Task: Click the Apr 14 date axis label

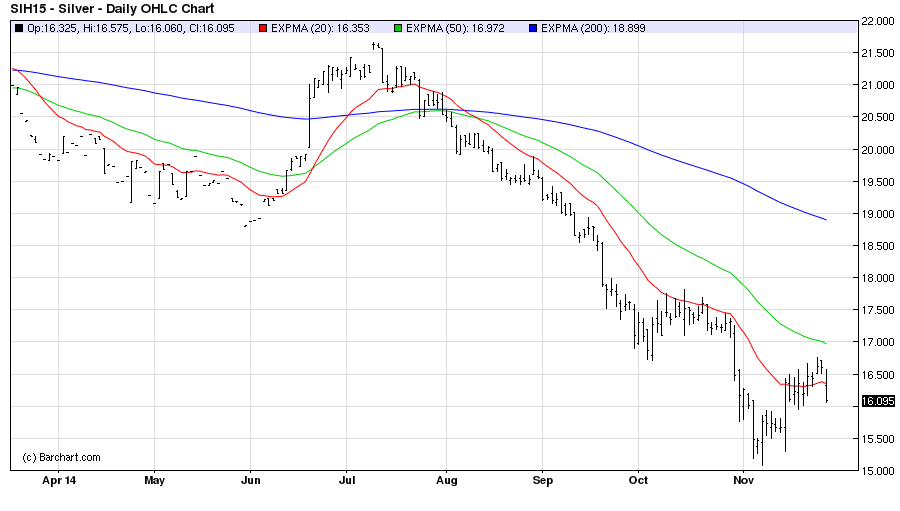Action: click(59, 481)
